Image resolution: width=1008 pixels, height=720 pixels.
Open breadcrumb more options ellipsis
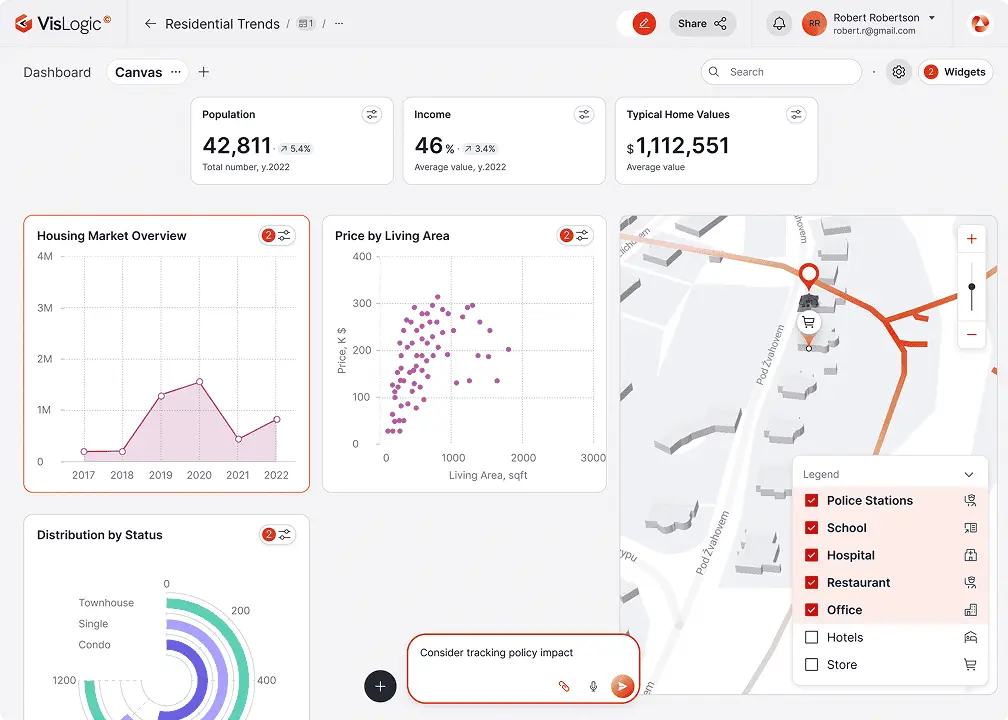click(x=339, y=24)
